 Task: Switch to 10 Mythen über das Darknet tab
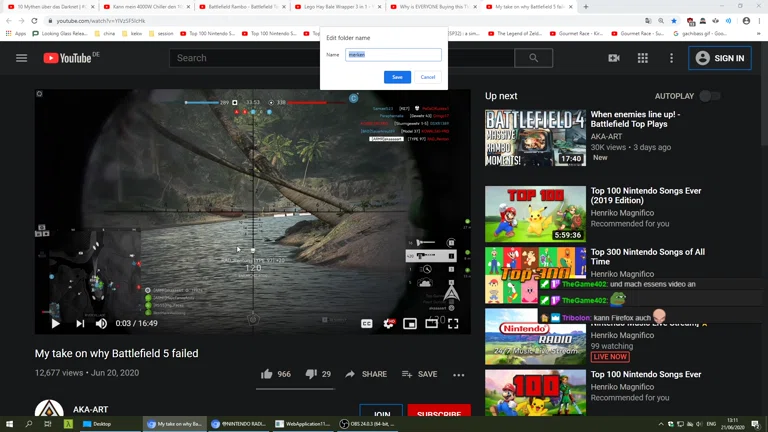[x=50, y=7]
